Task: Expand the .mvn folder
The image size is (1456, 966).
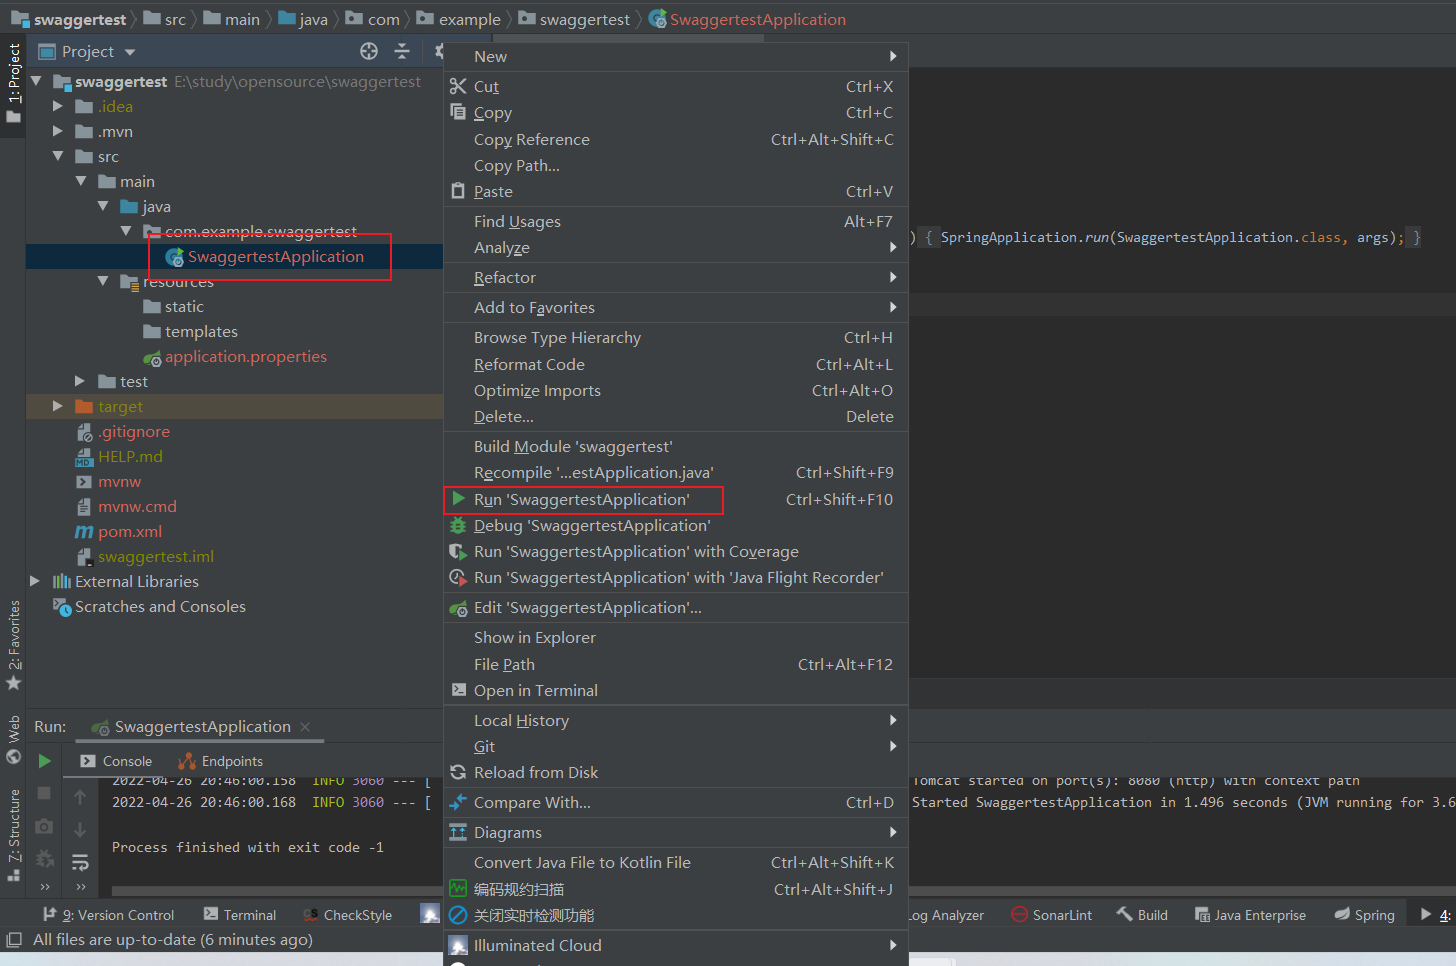Action: [58, 131]
